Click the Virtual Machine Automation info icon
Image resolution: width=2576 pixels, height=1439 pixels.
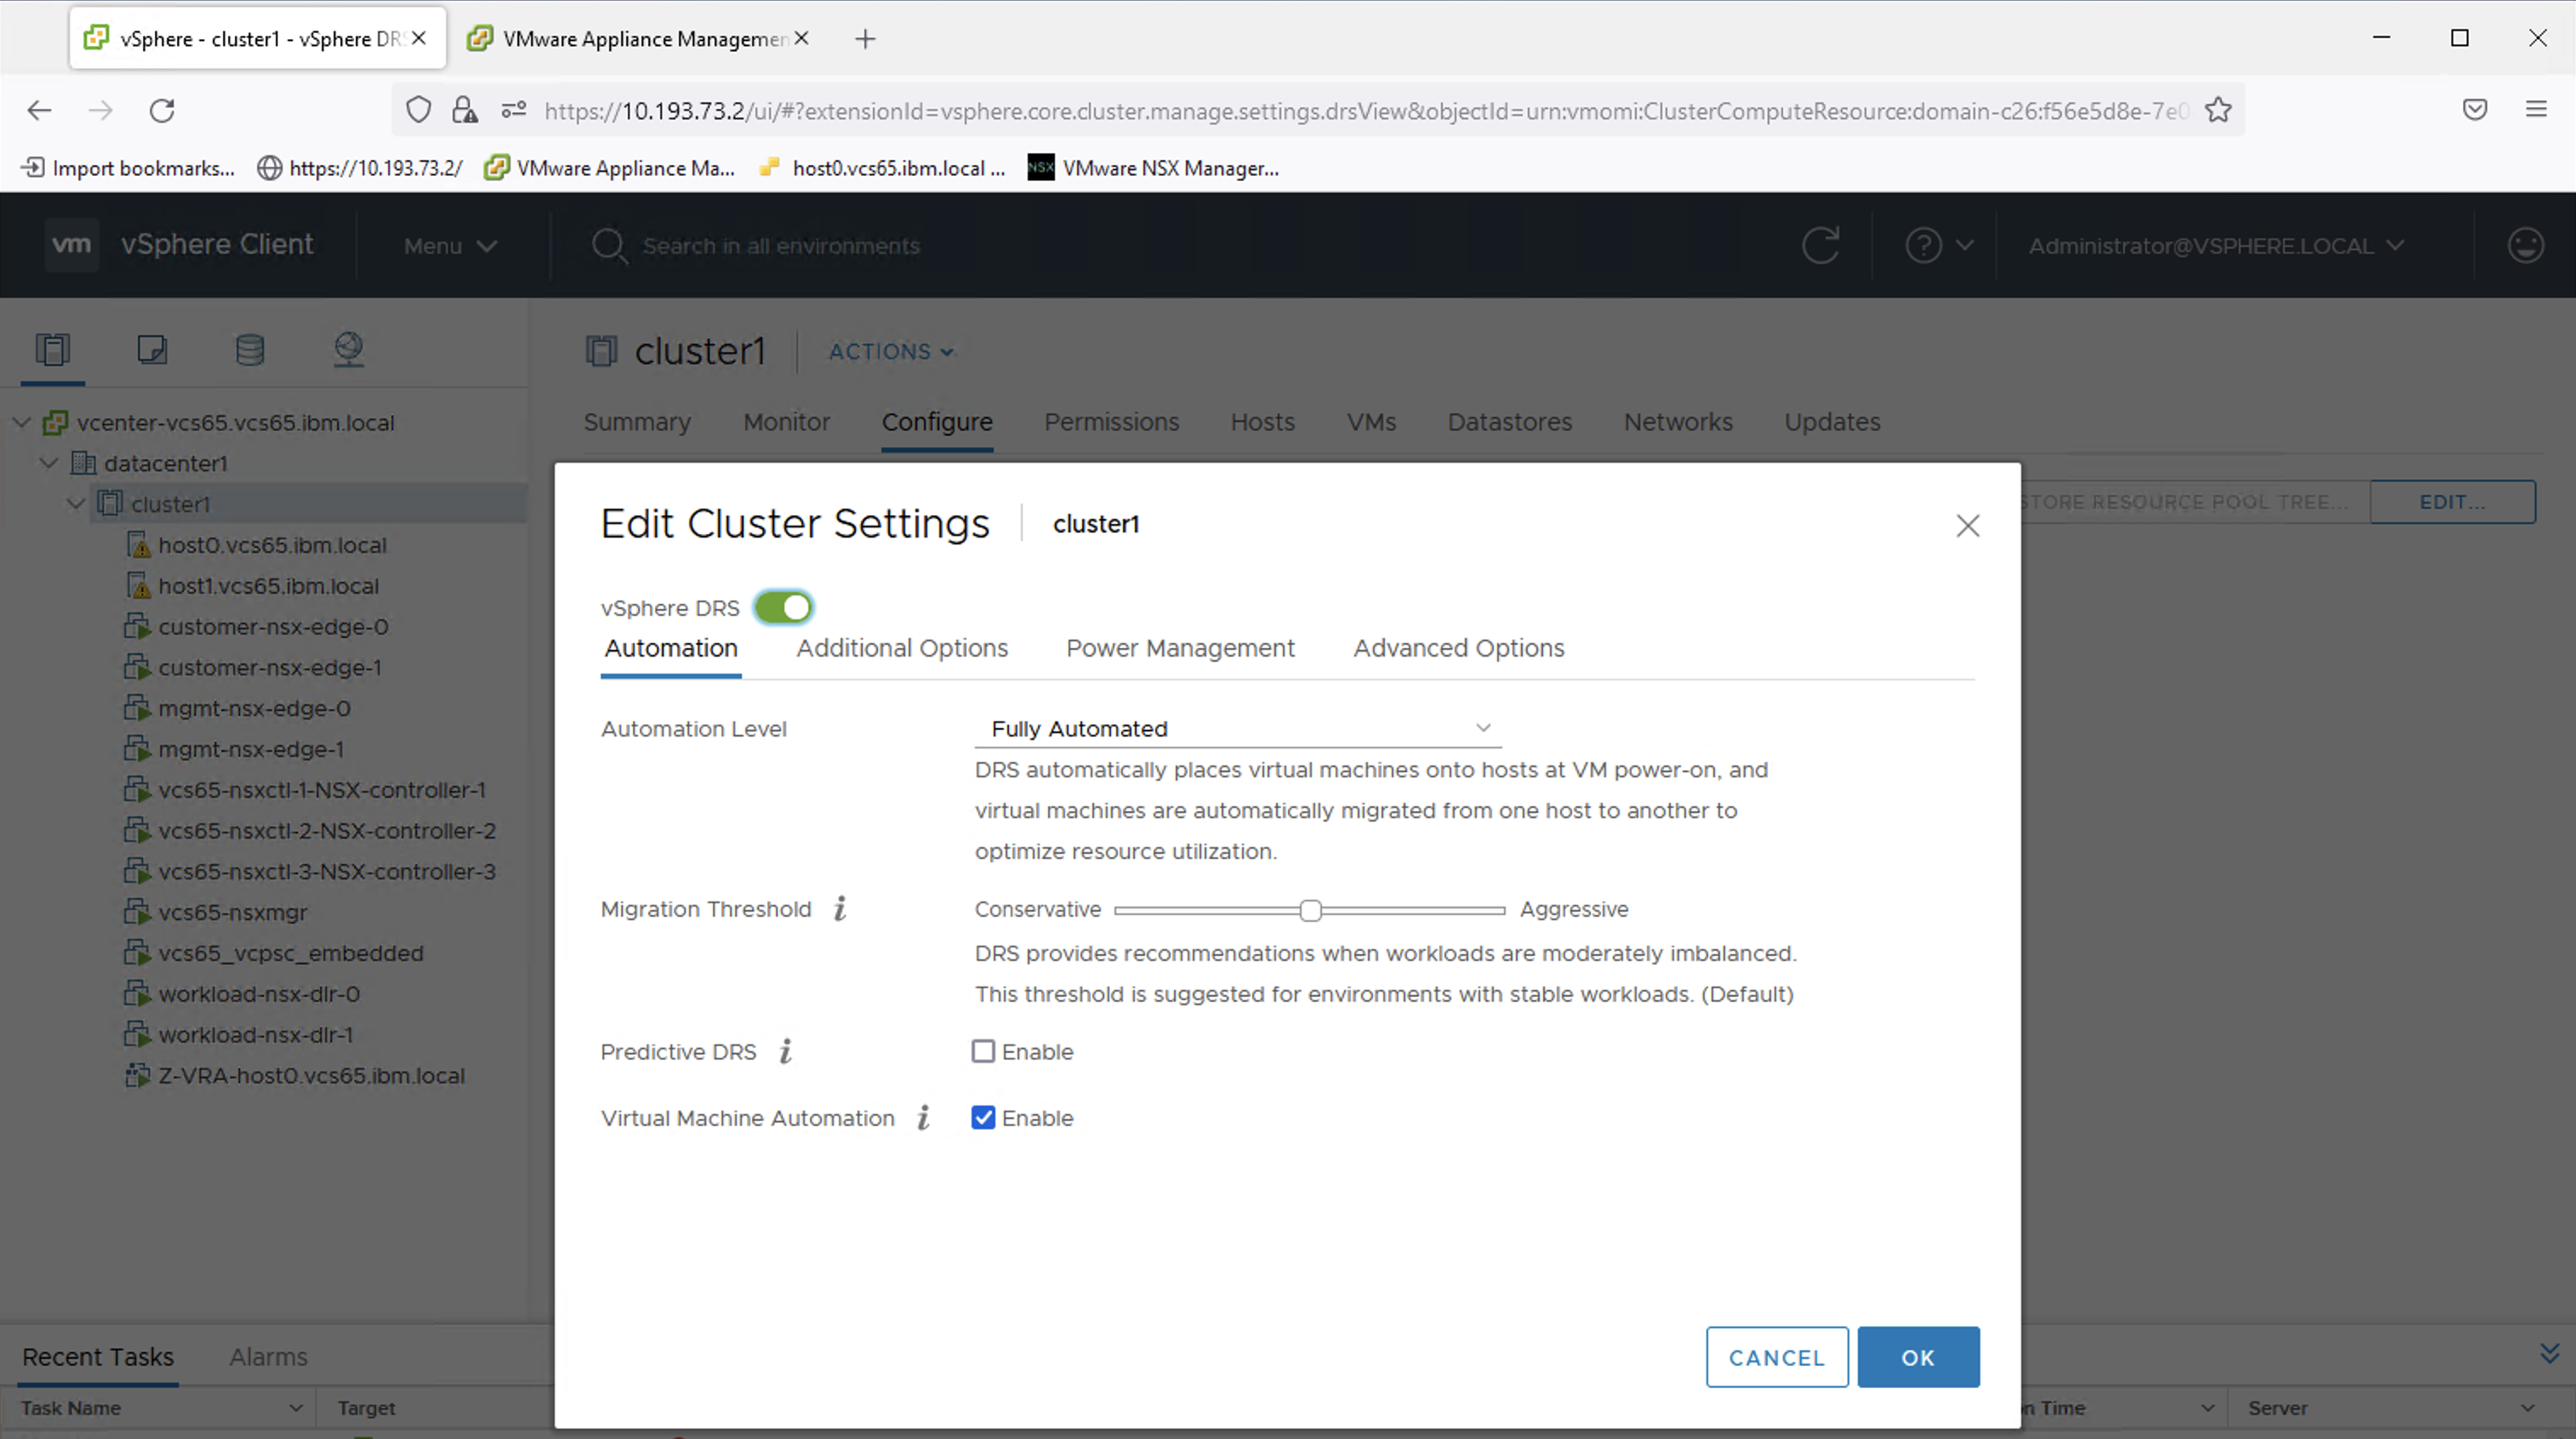924,1117
